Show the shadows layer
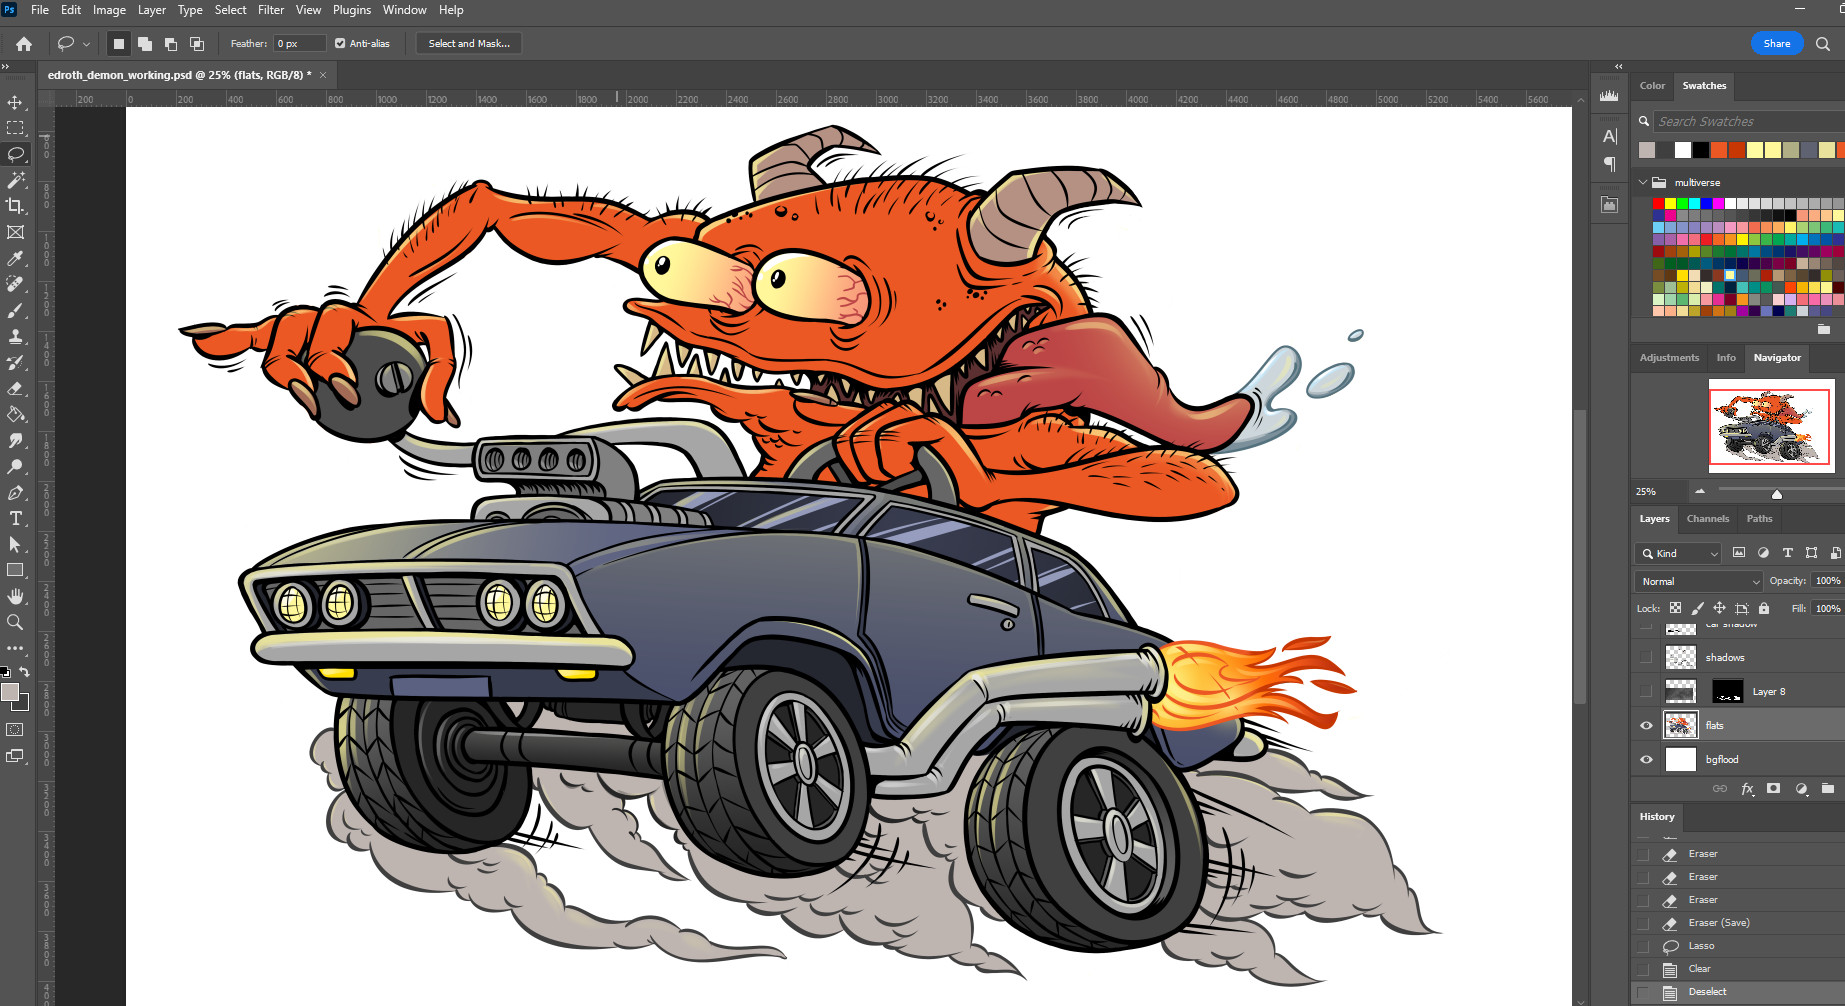This screenshot has width=1845, height=1006. [1646, 658]
